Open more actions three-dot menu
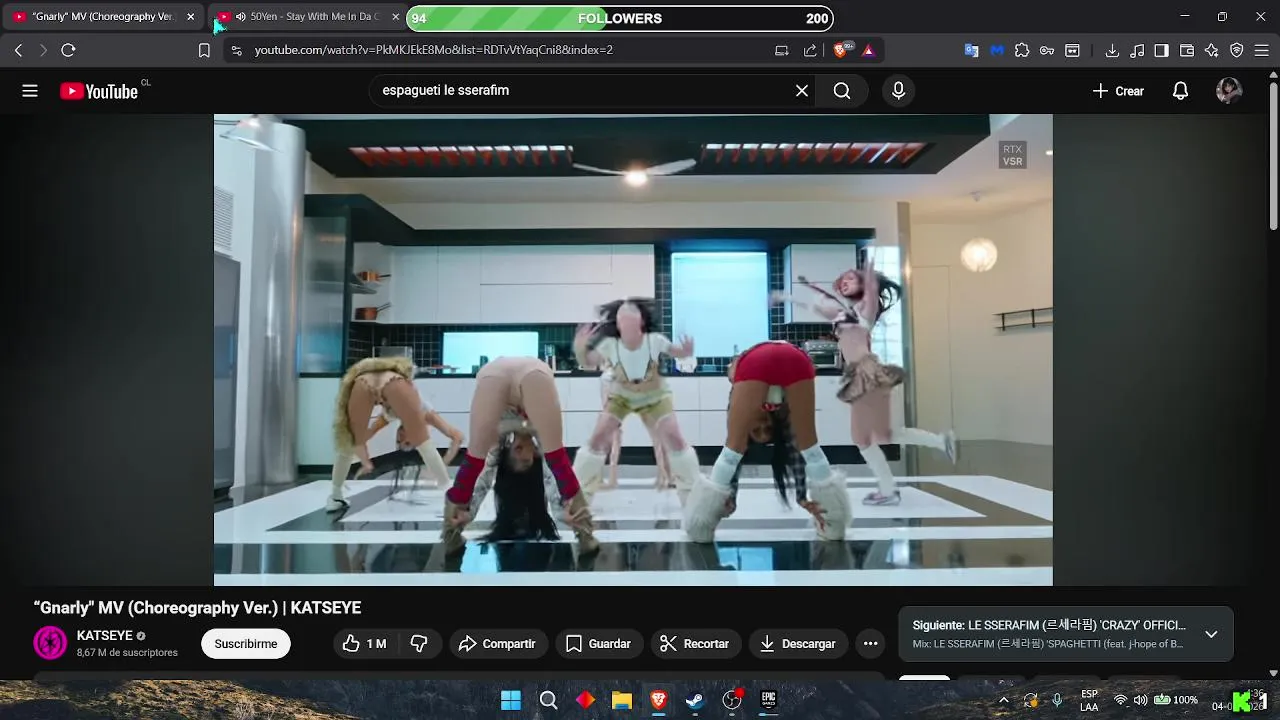Screen dimensions: 1280x720 tap(870, 644)
